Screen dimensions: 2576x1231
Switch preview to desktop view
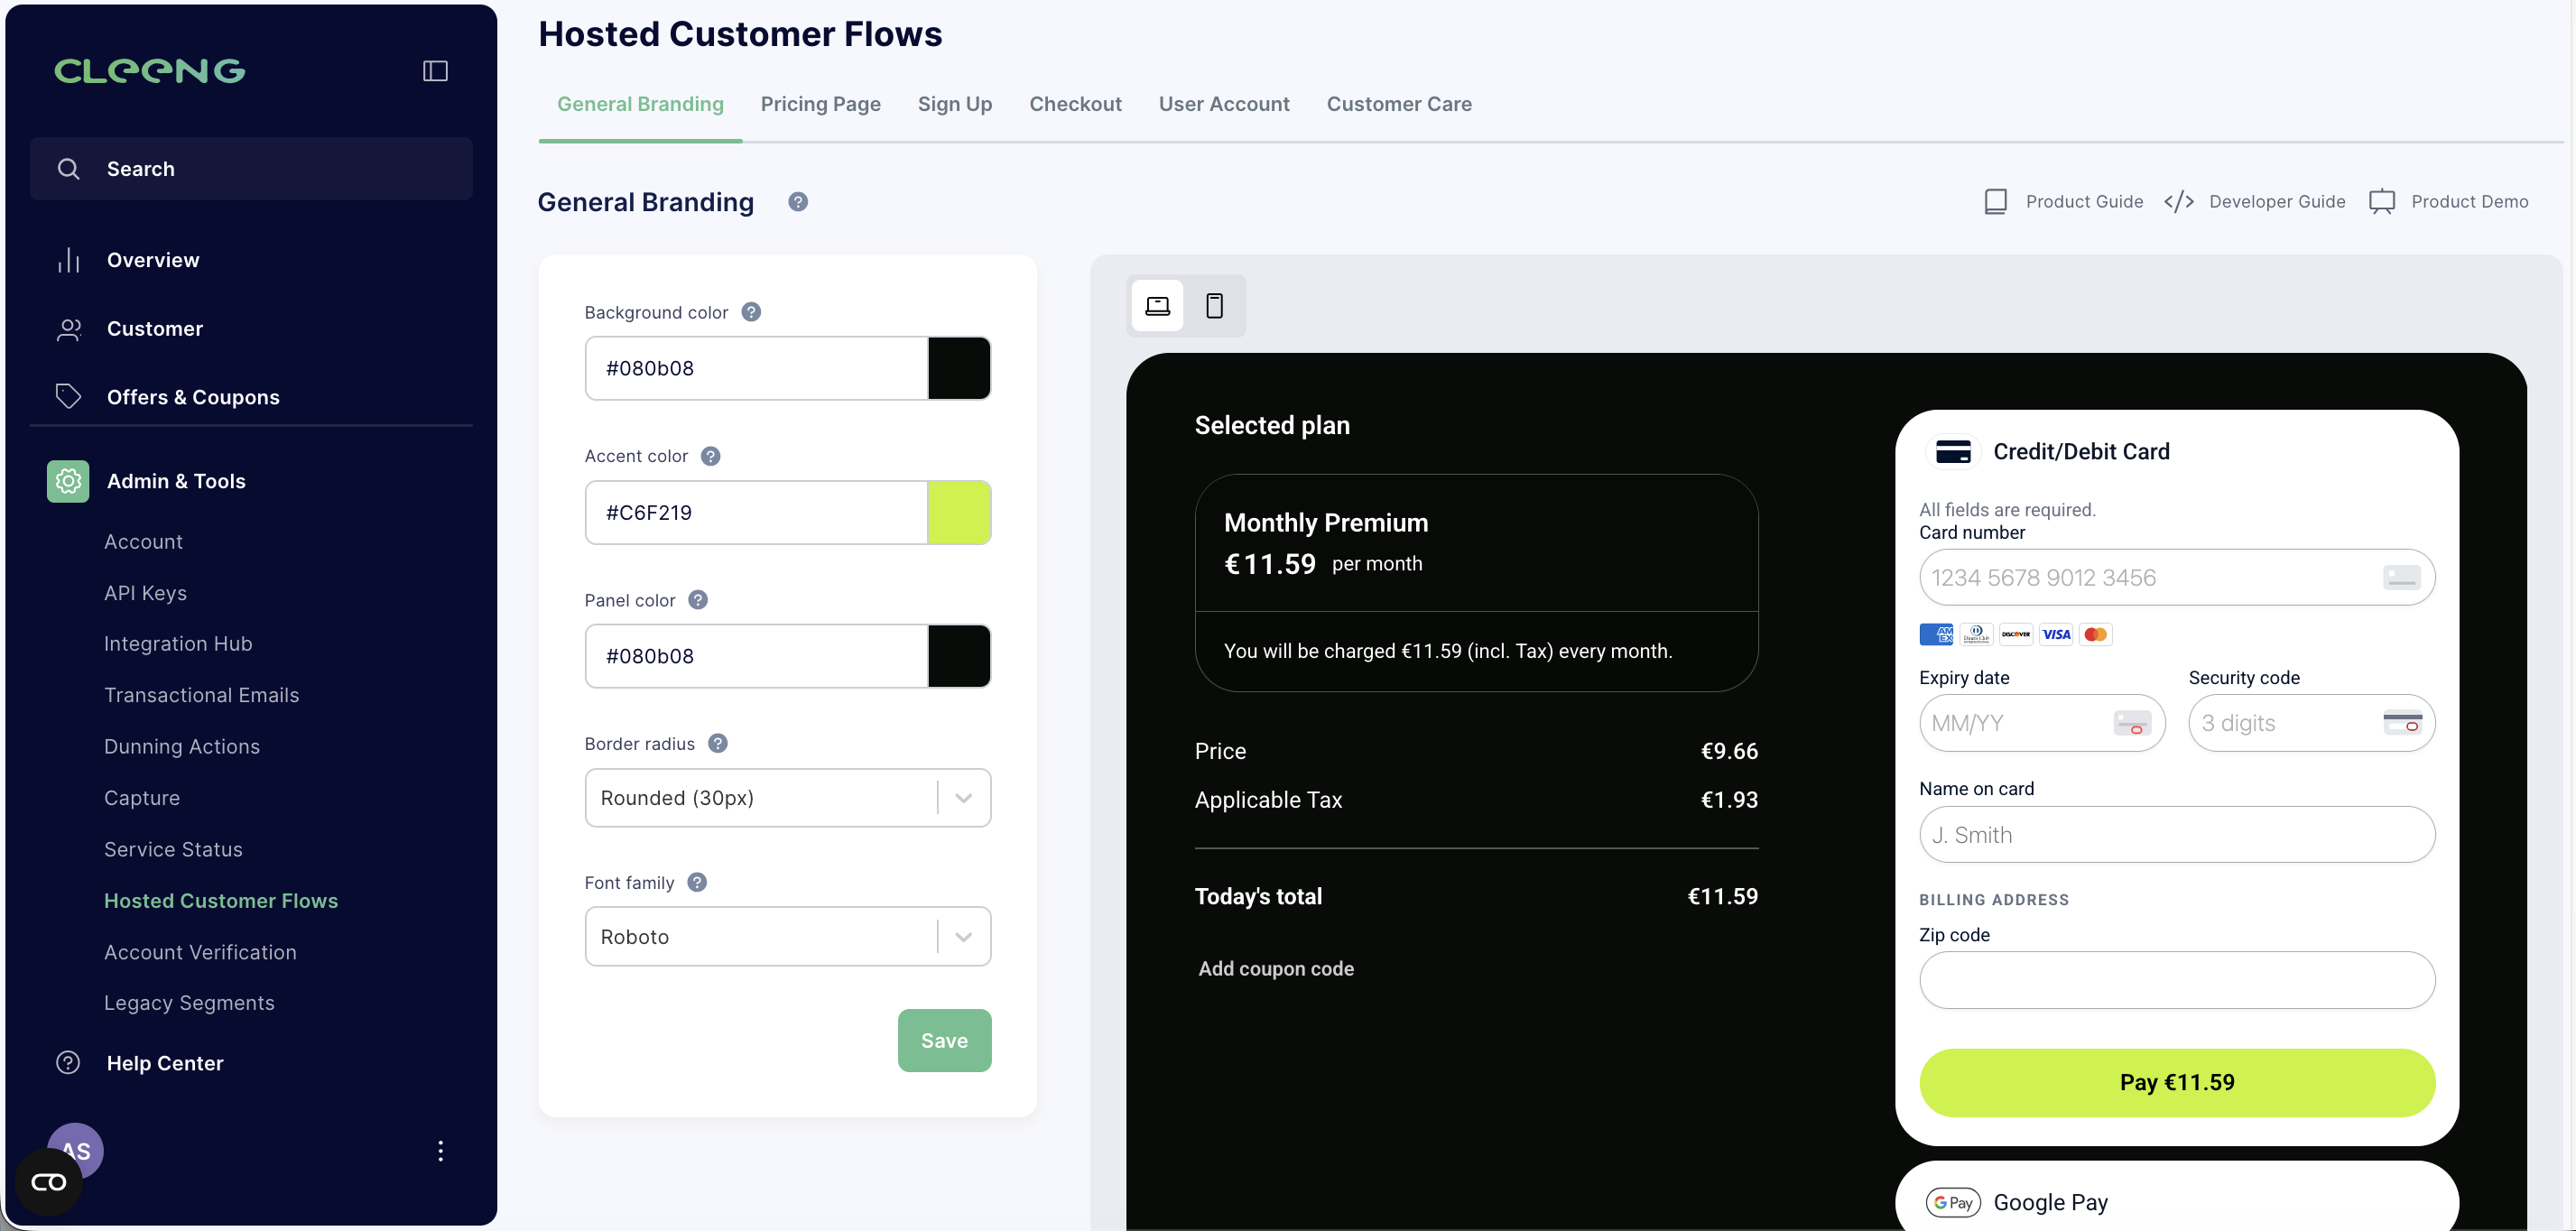coord(1157,306)
